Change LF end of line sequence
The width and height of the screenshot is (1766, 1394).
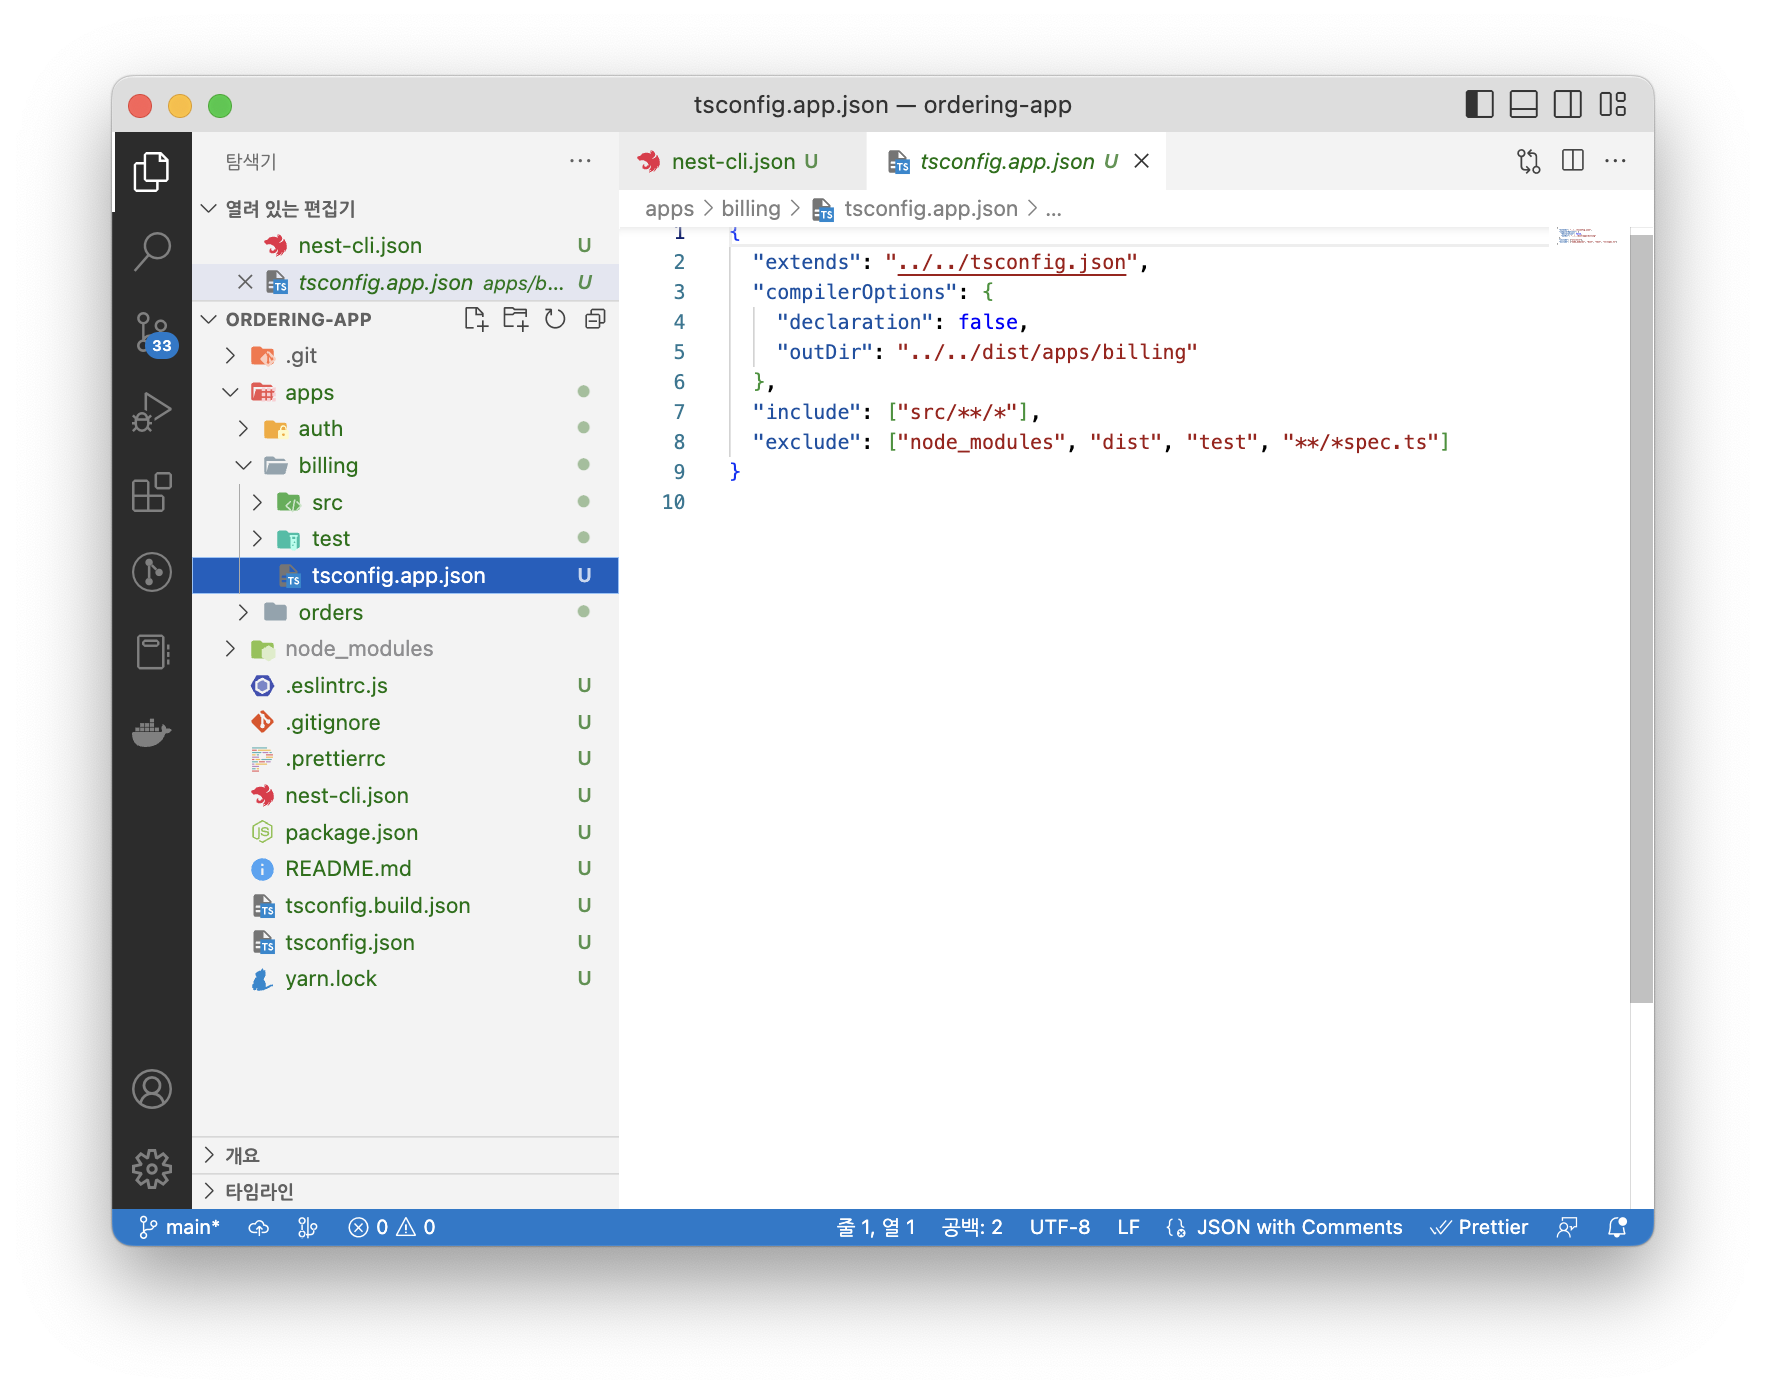[x=1128, y=1227]
